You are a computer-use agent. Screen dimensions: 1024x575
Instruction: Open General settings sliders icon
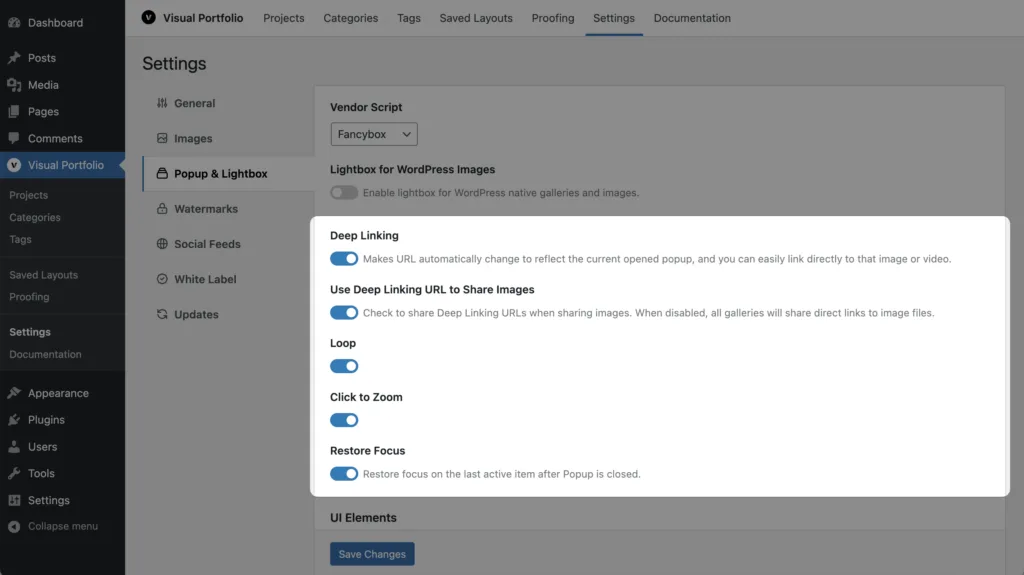pyautogui.click(x=162, y=103)
